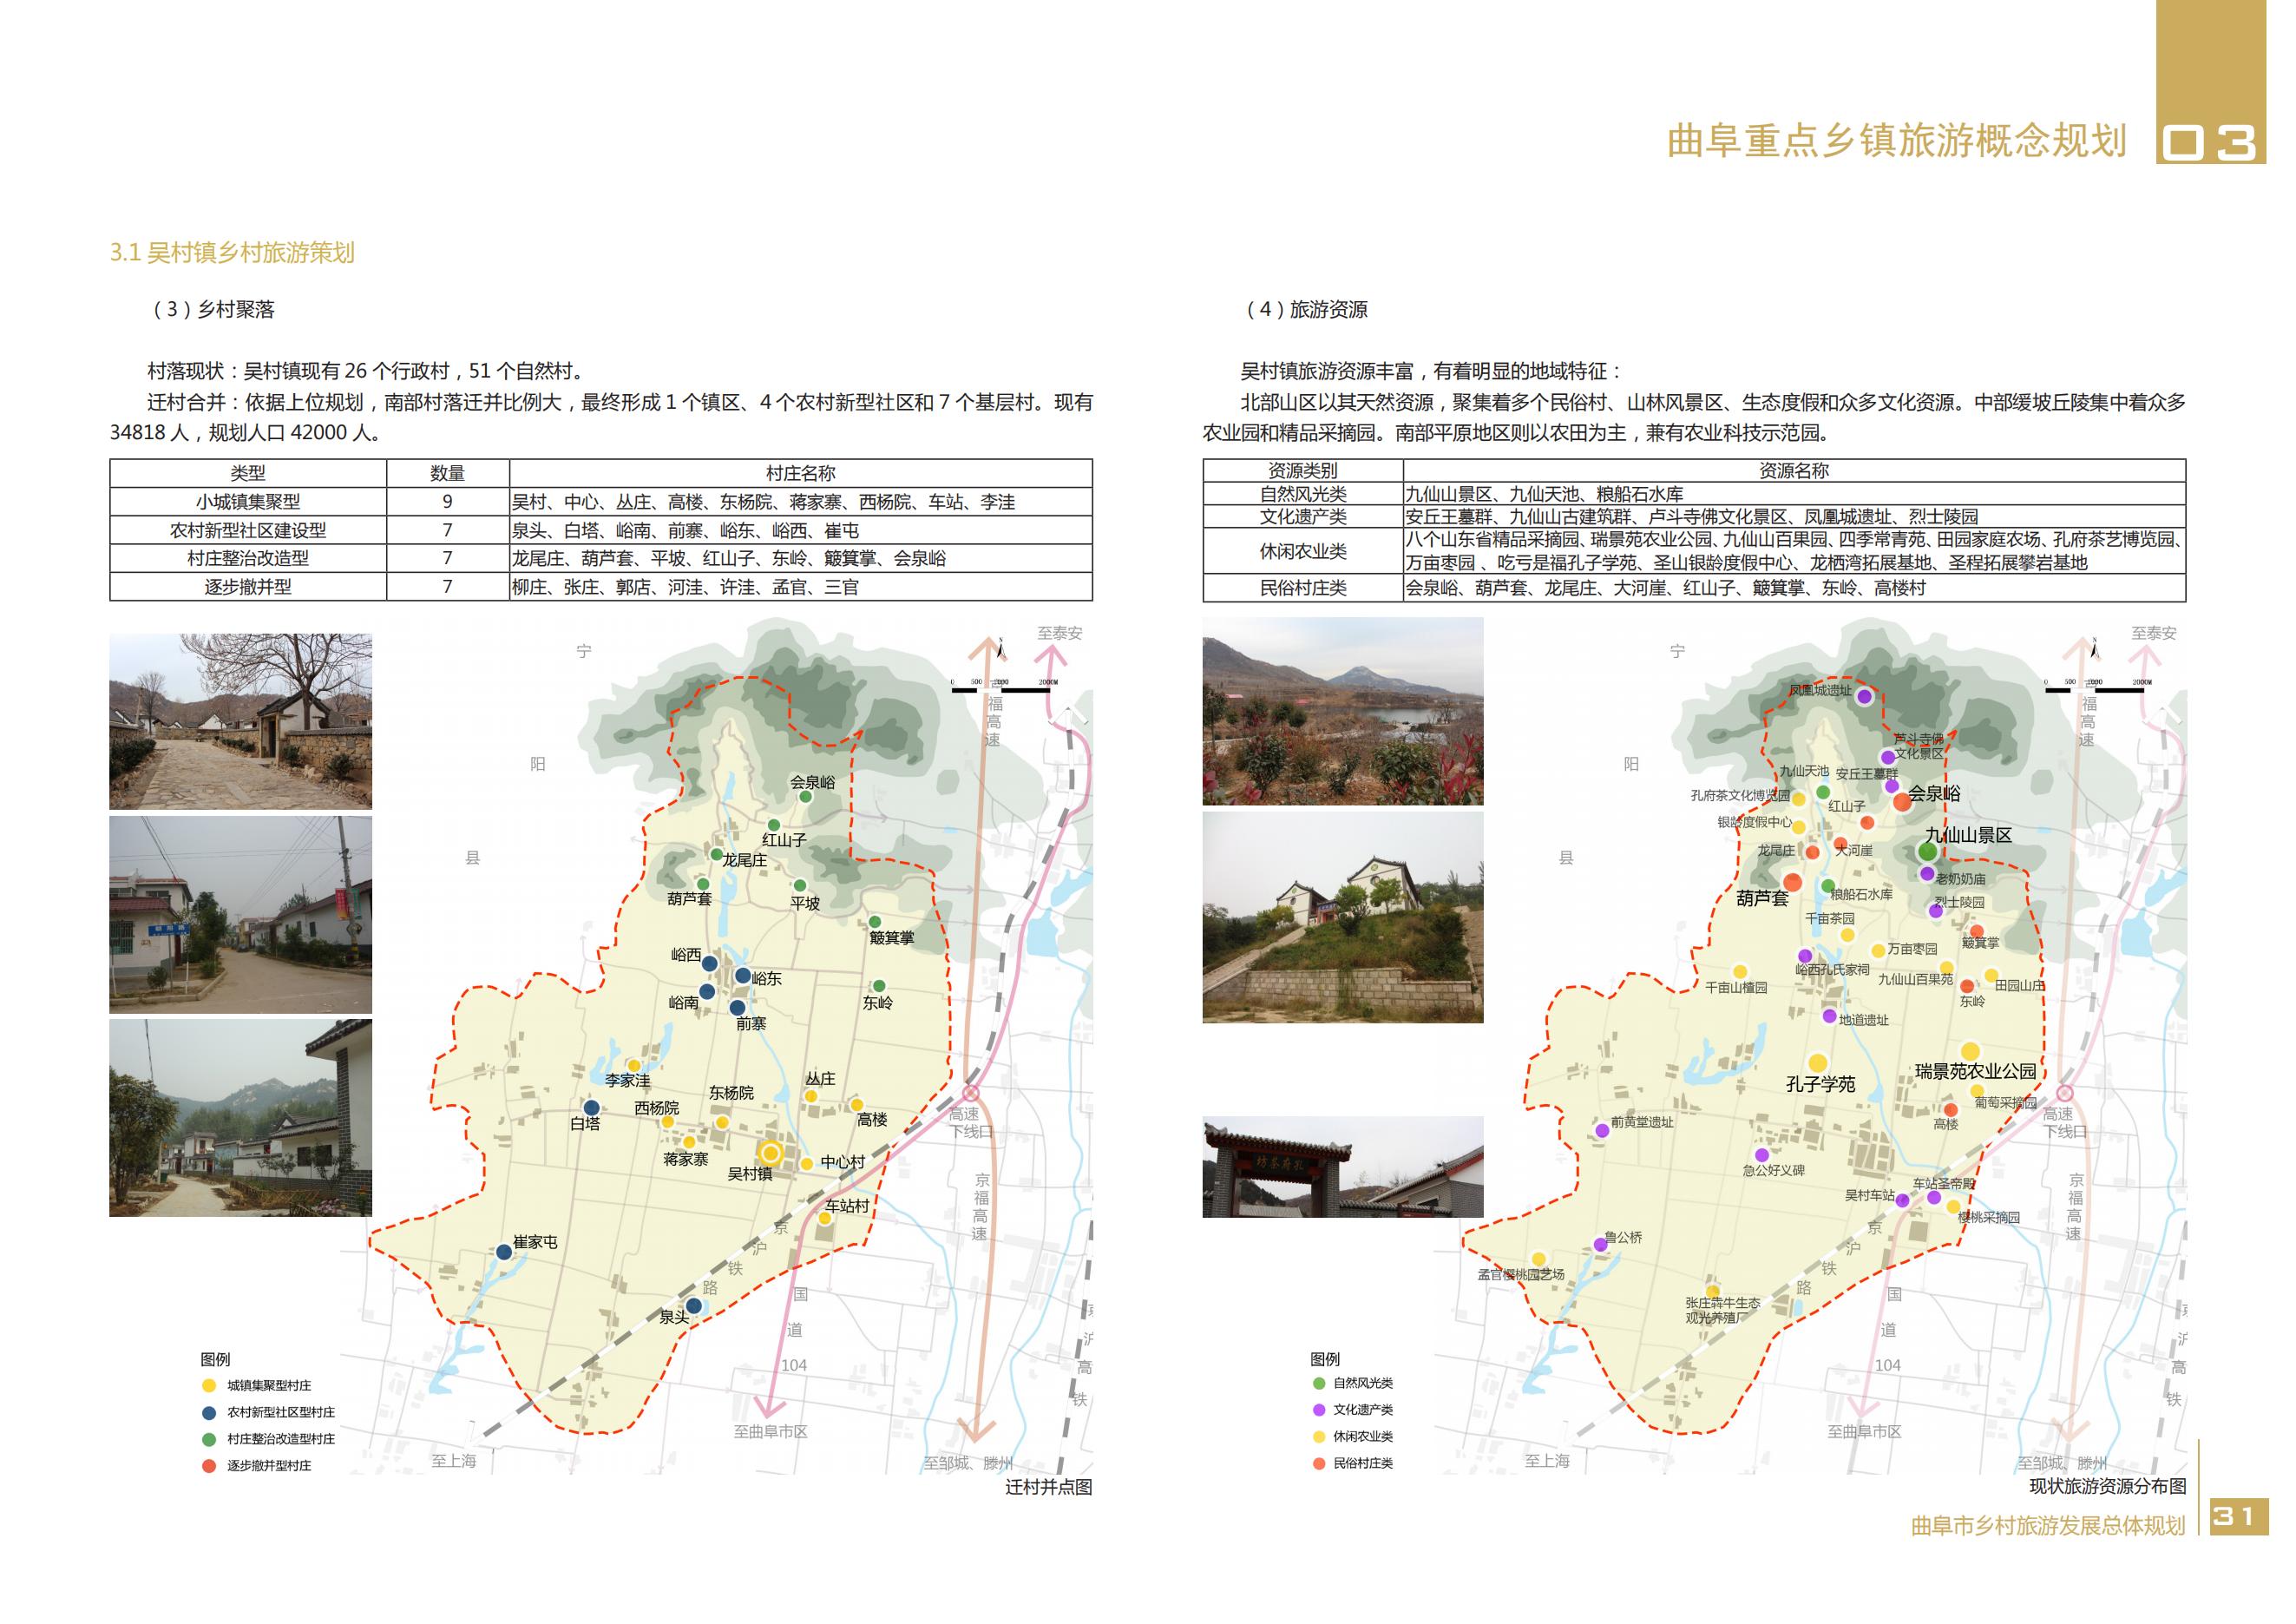
Task: Click the map caption 现状旅游资源分布图
Action: (x=2108, y=1486)
